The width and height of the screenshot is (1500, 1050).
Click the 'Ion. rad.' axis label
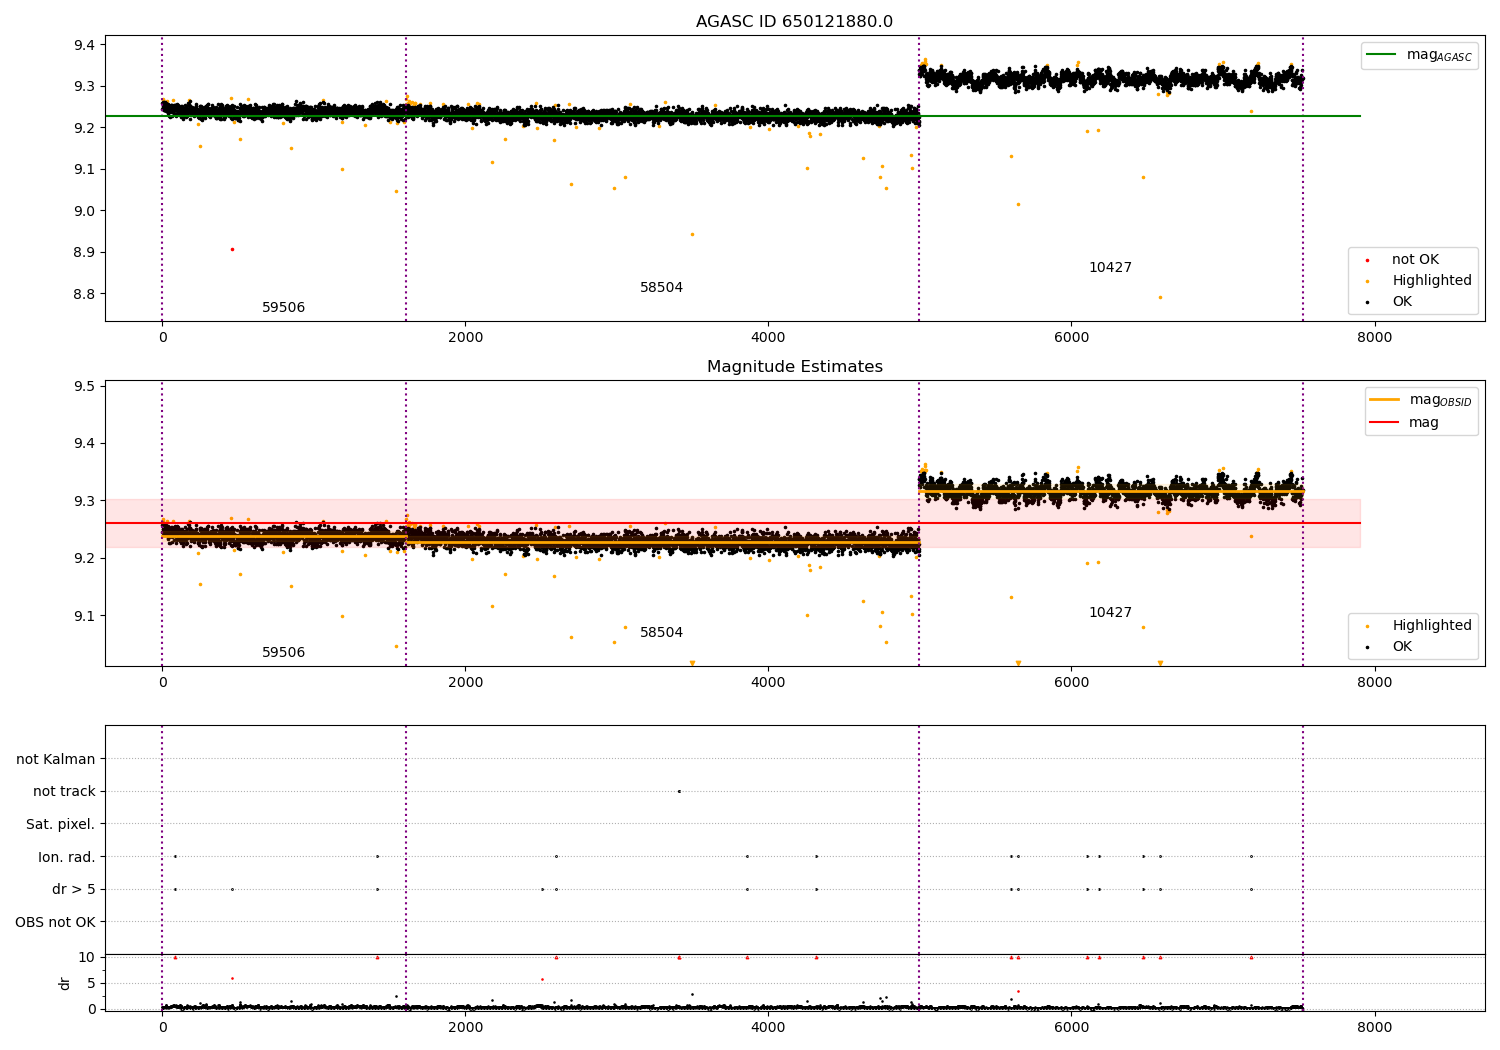pos(67,857)
